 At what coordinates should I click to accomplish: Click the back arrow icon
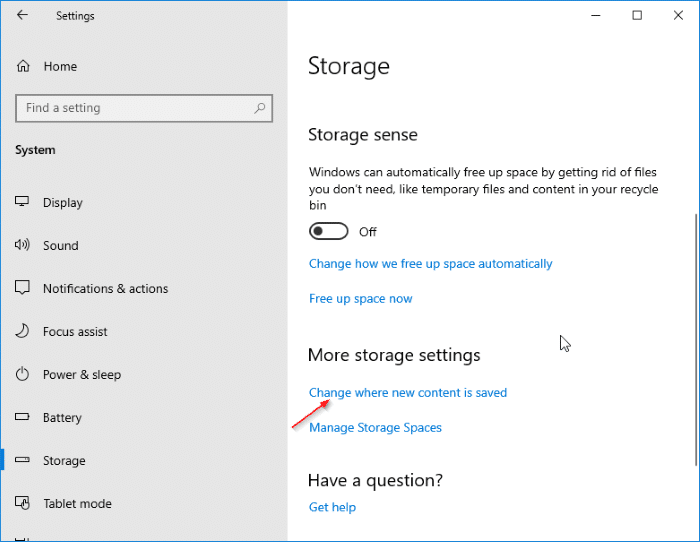[x=22, y=15]
